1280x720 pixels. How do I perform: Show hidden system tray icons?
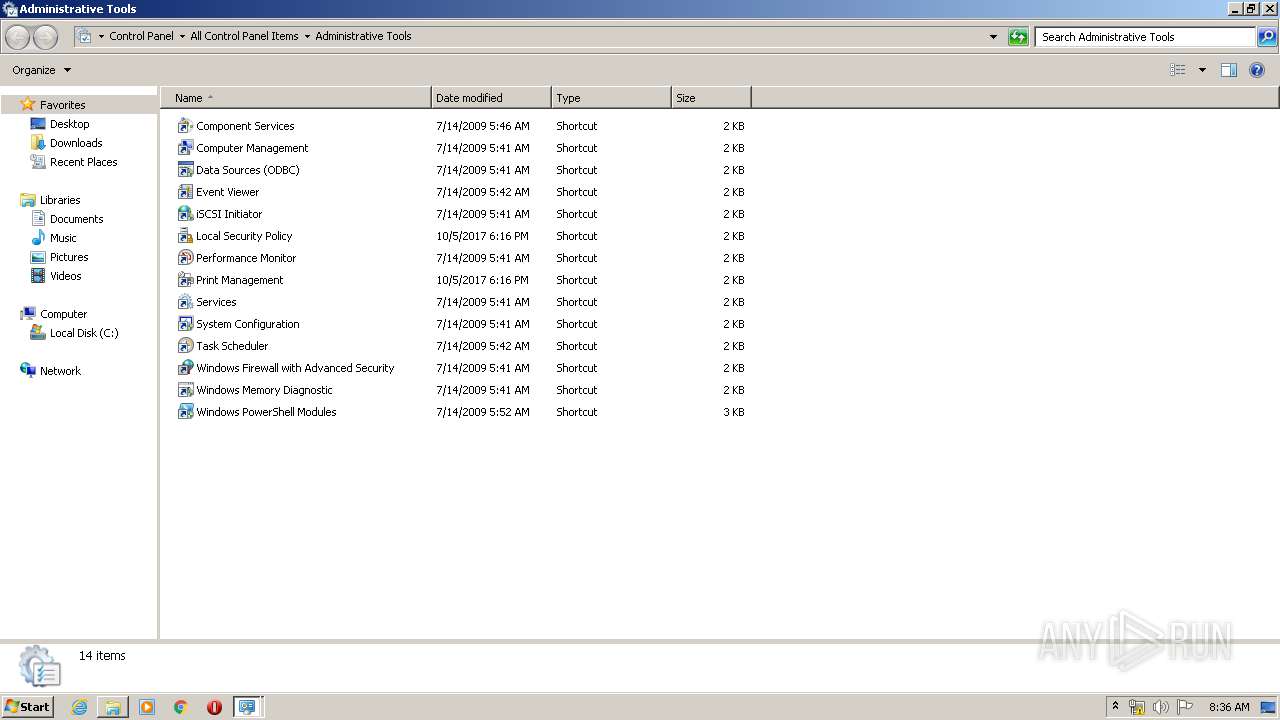1115,706
